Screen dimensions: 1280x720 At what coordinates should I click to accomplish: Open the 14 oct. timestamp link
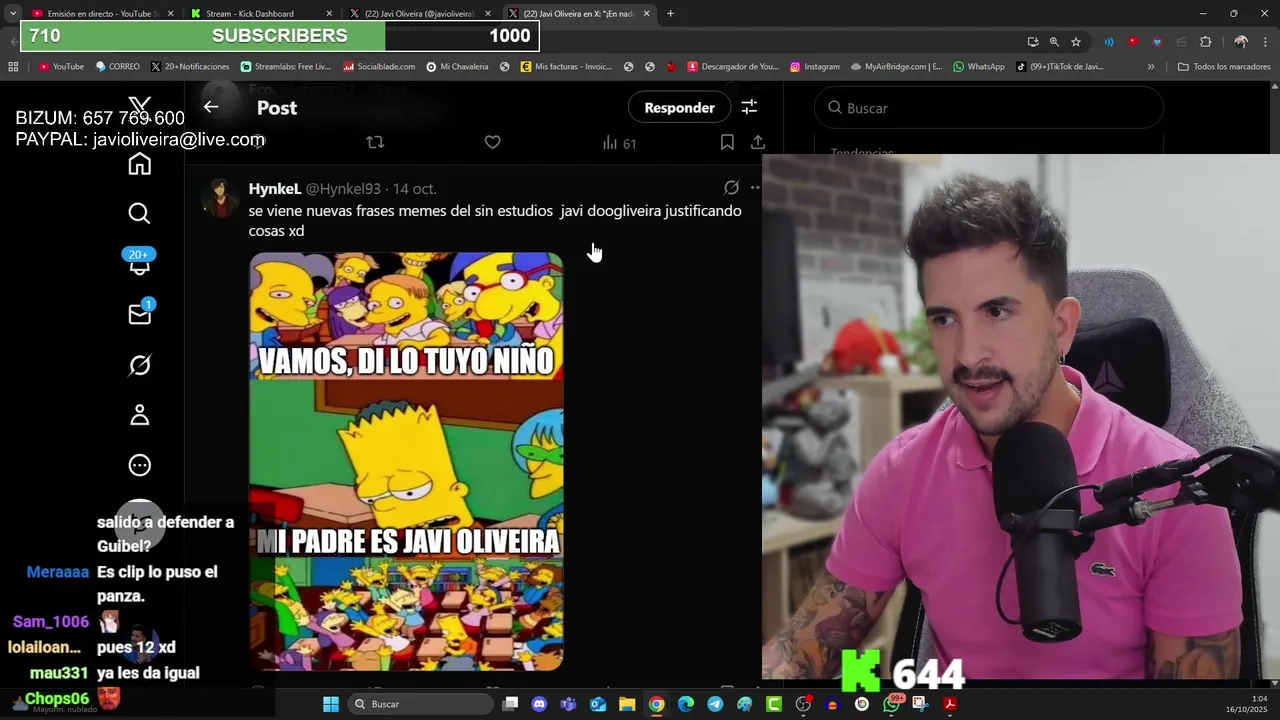414,188
